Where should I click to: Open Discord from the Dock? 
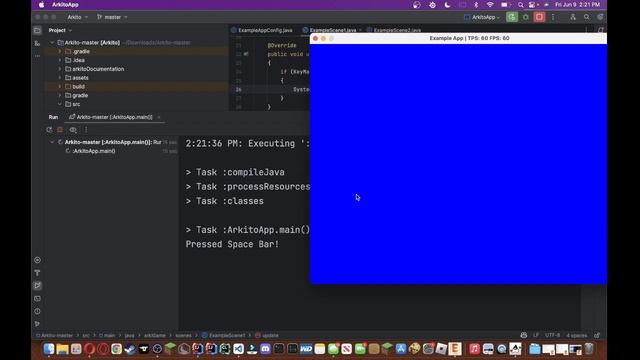pos(265,349)
